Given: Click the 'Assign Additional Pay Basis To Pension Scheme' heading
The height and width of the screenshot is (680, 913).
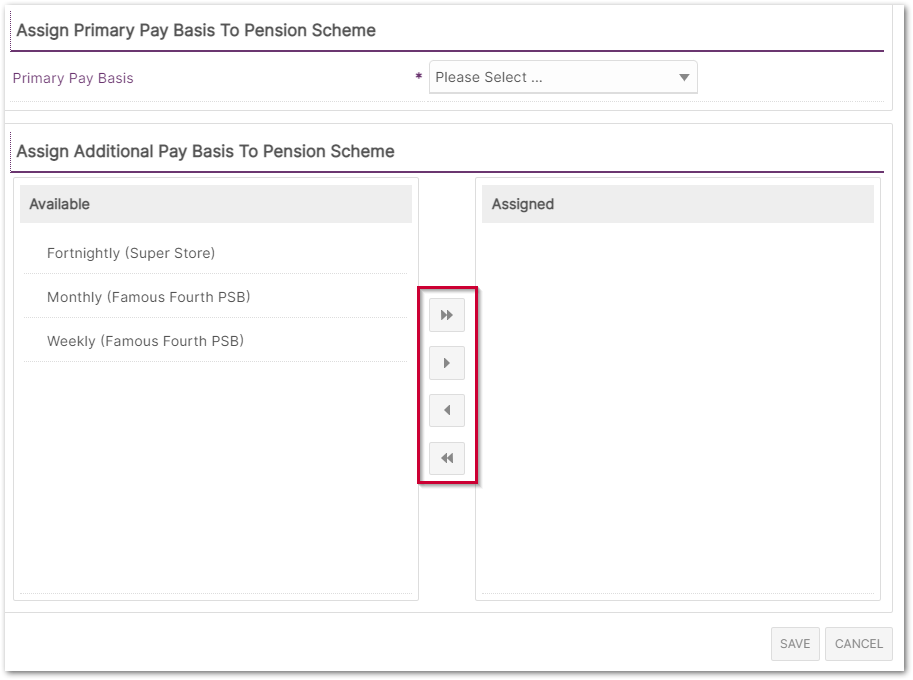Looking at the screenshot, I should pyautogui.click(x=205, y=152).
